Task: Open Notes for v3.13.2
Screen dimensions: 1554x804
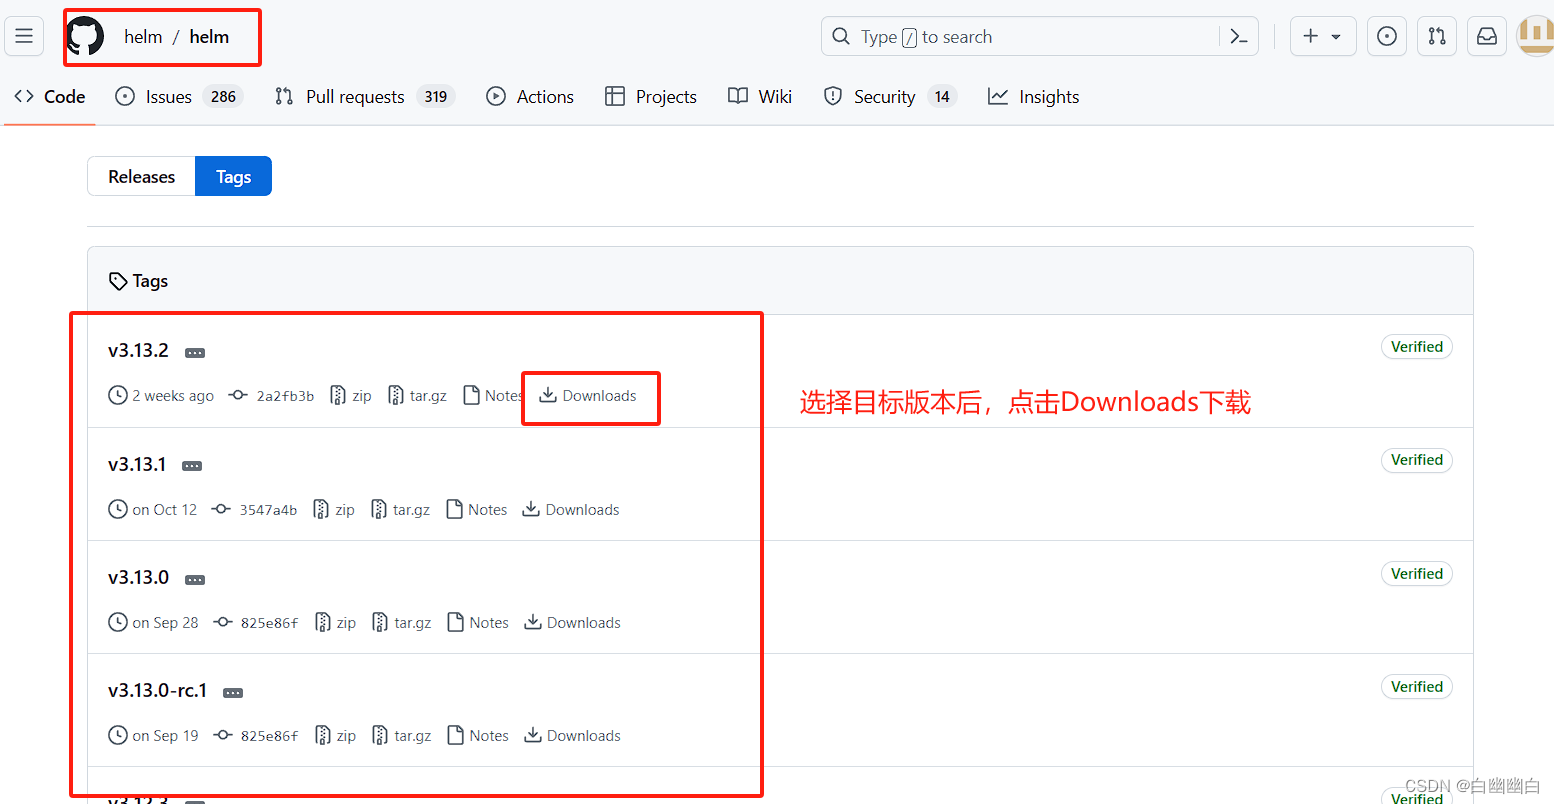Action: click(493, 396)
